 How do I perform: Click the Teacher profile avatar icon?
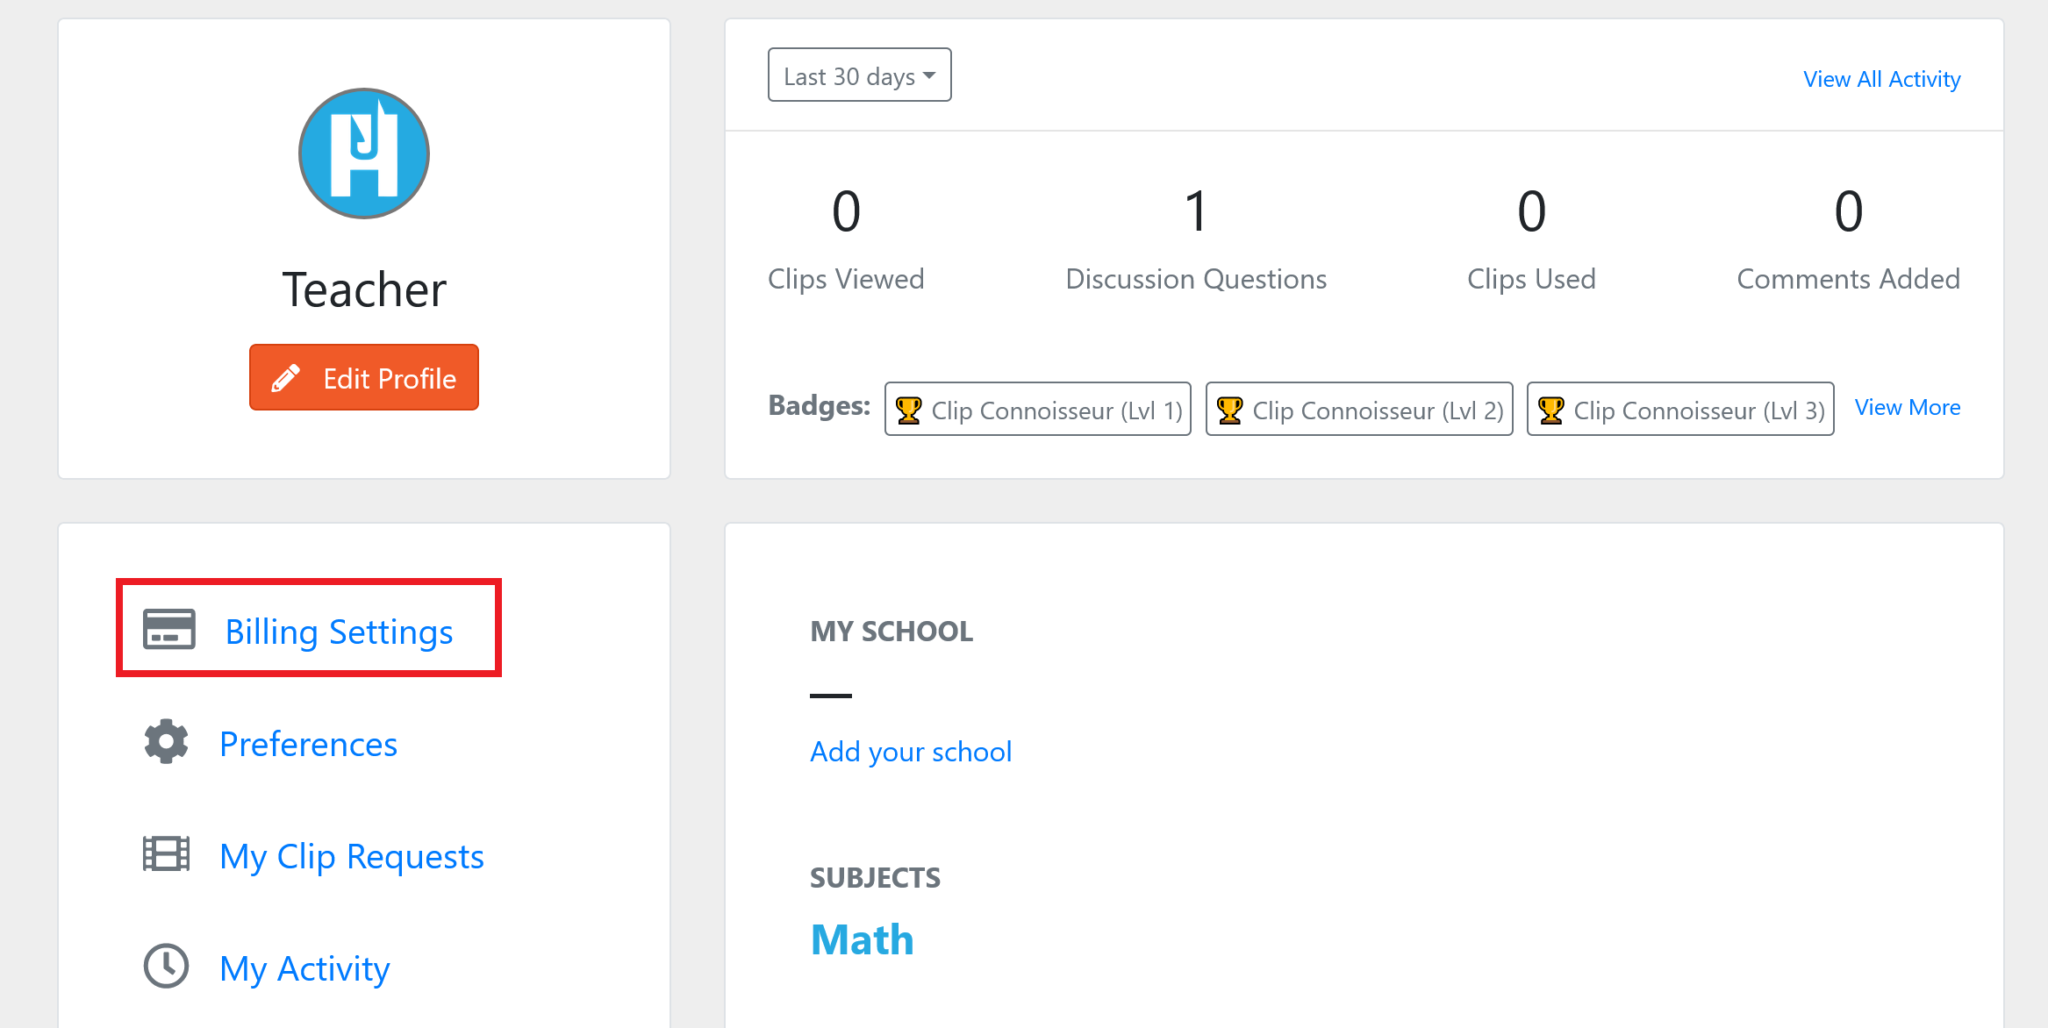(363, 152)
